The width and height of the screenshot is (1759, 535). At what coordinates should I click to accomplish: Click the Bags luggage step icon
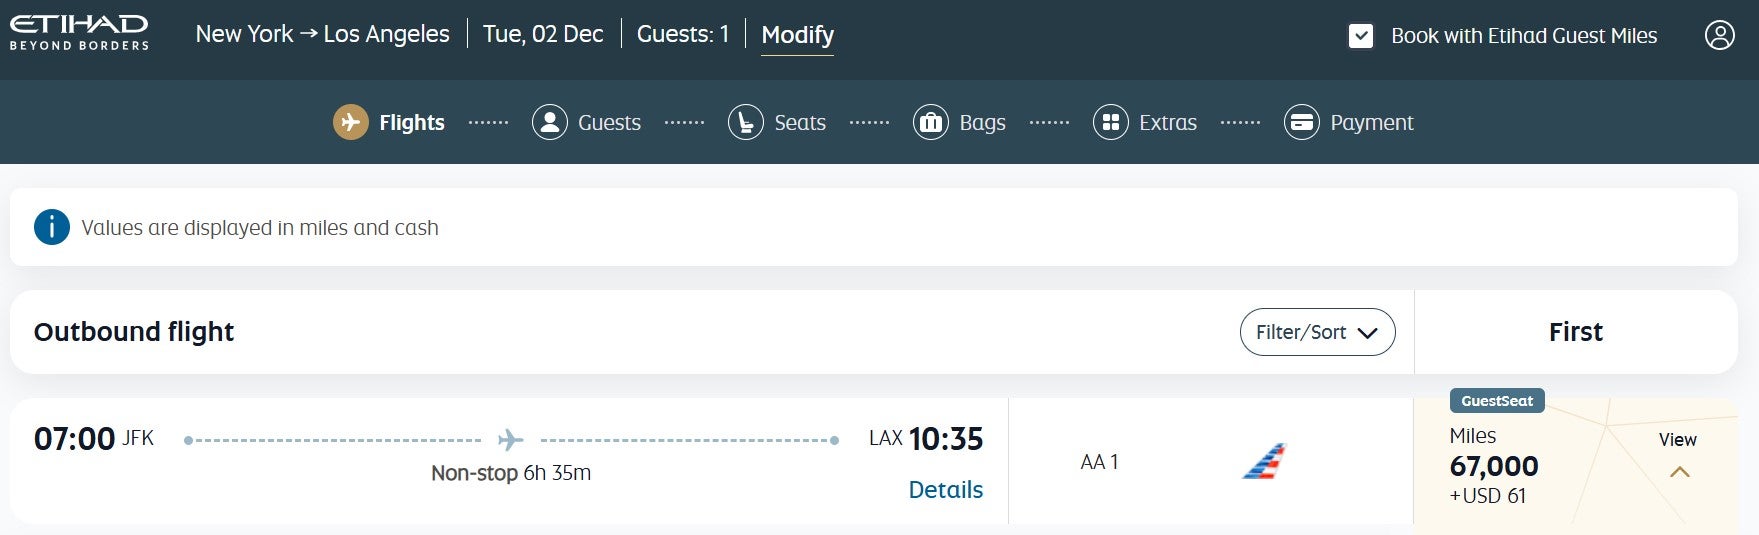930,122
